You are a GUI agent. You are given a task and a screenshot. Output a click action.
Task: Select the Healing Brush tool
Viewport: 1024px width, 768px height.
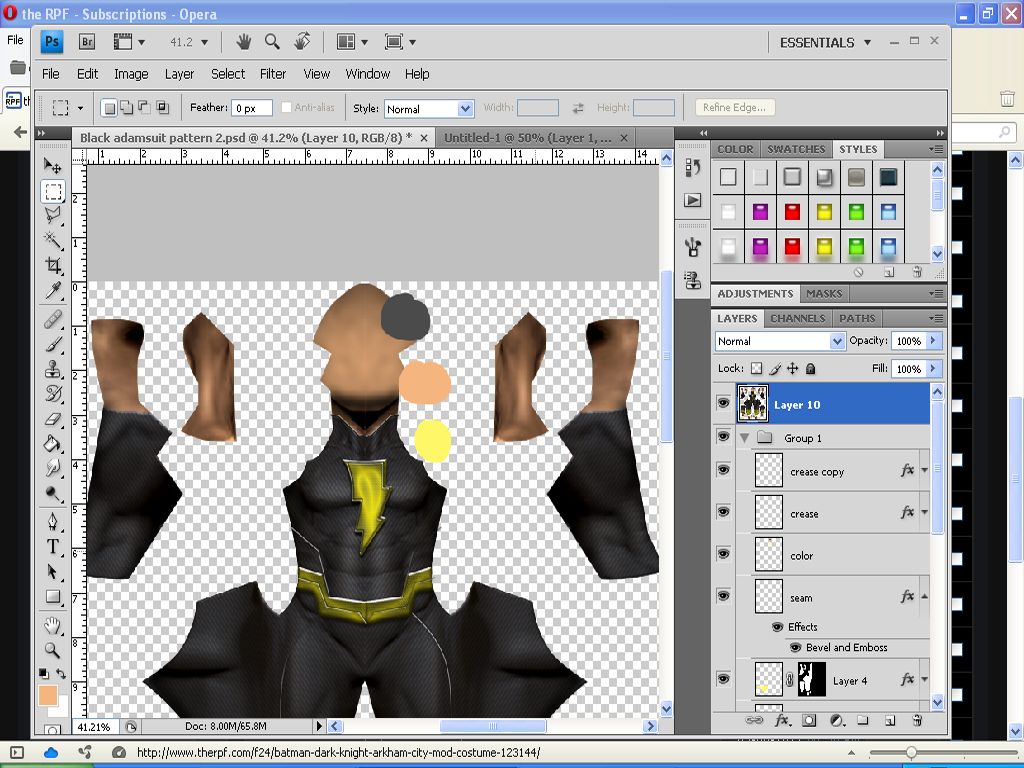53,320
